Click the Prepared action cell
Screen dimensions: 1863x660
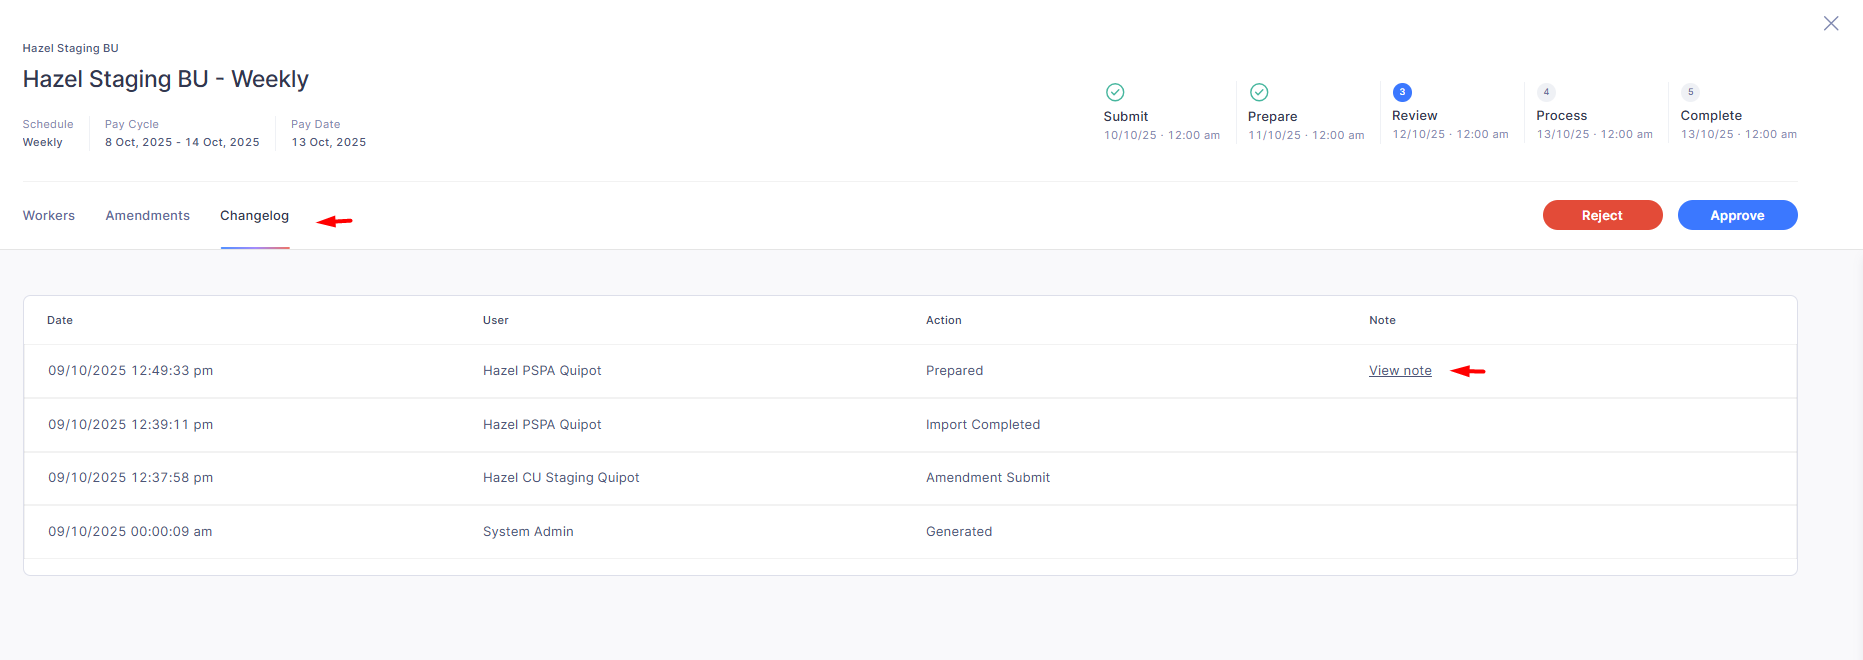click(x=955, y=371)
